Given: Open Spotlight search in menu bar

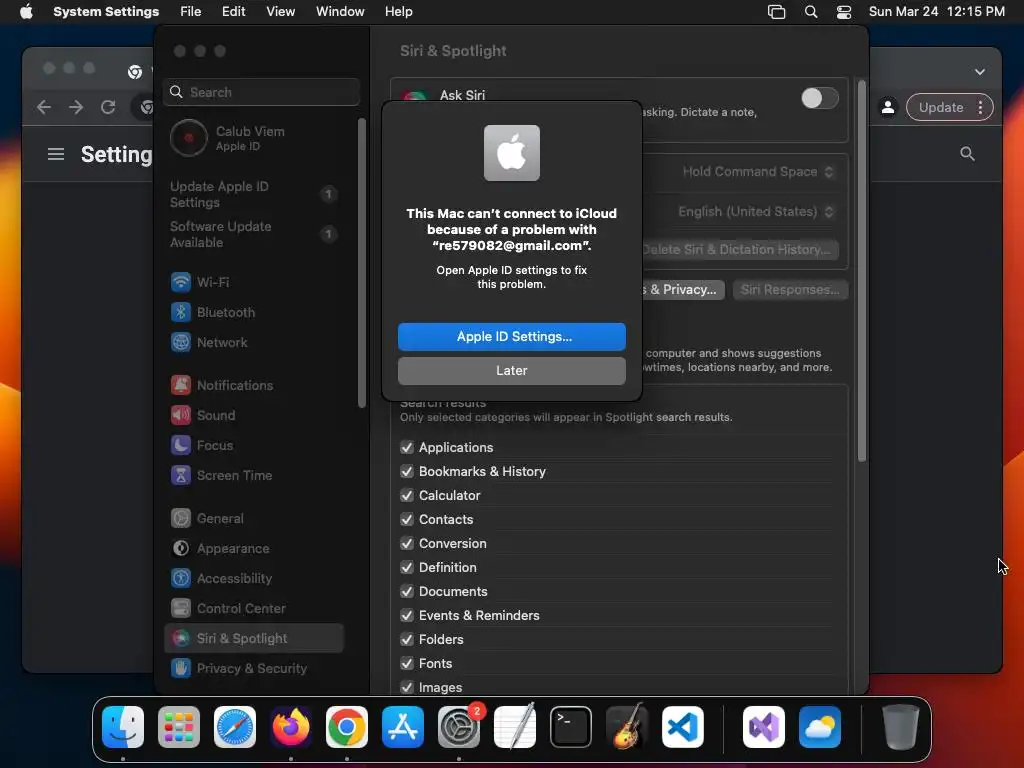Looking at the screenshot, I should click(810, 12).
